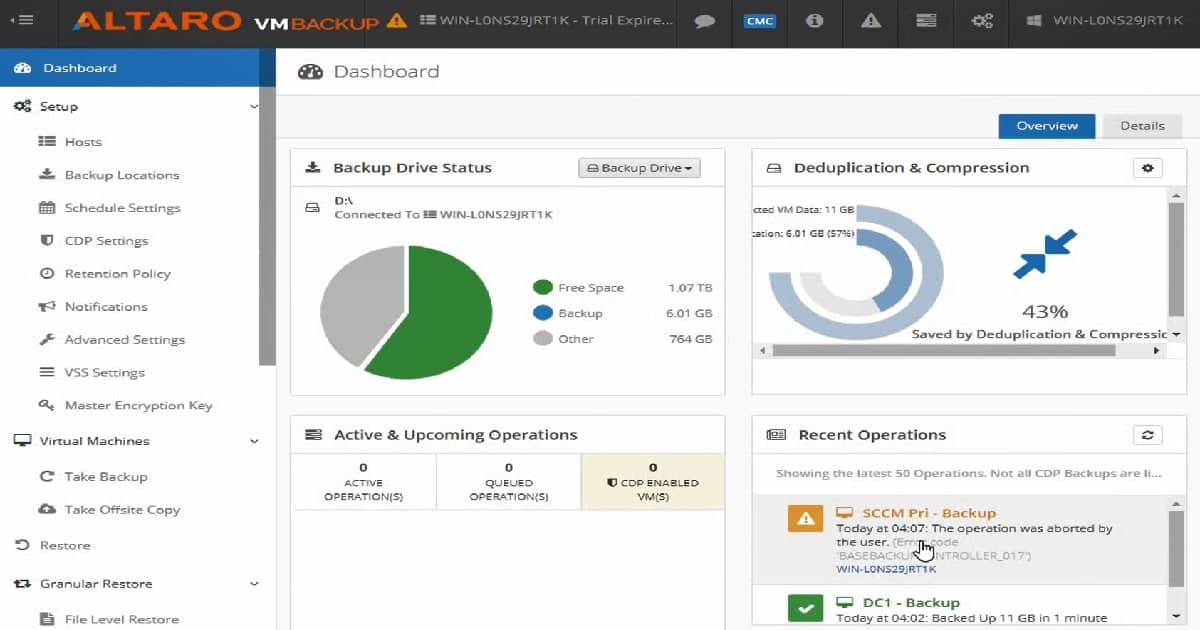Open Hosts under Setup
This screenshot has height=630, width=1200.
[83, 142]
